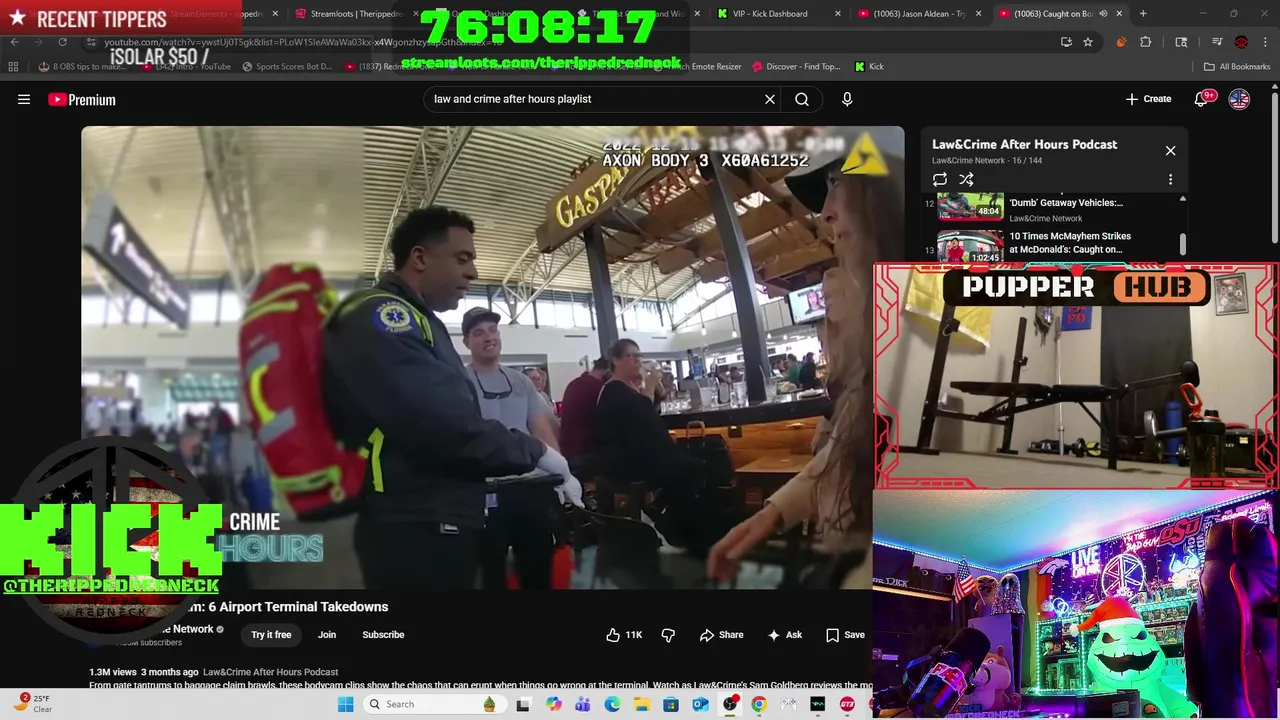Open File Explorer from taskbar

(x=641, y=704)
